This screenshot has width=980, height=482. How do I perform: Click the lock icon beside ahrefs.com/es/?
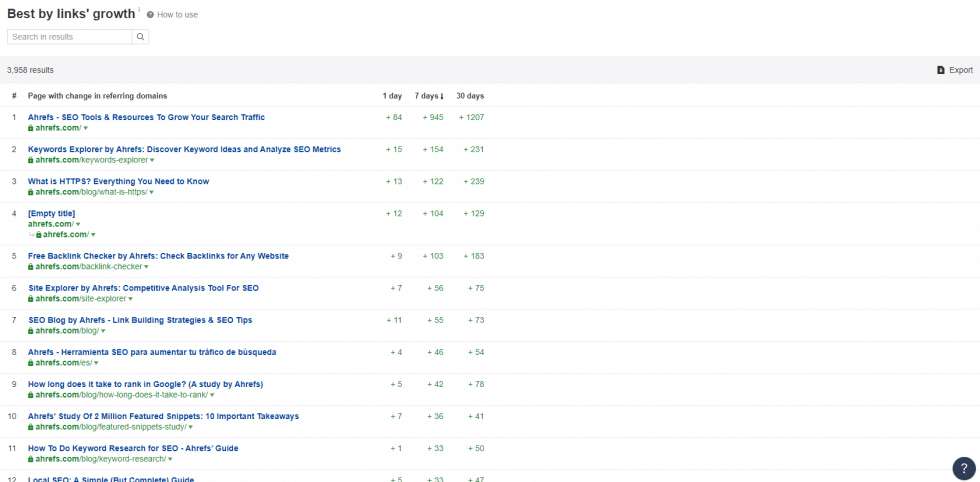pyautogui.click(x=31, y=363)
